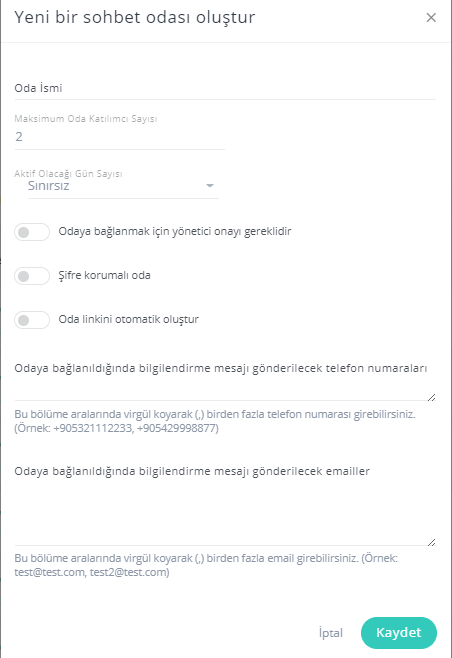This screenshot has height=658, width=452.
Task: Select the Sınırsız value text
Action: pyautogui.click(x=49, y=186)
